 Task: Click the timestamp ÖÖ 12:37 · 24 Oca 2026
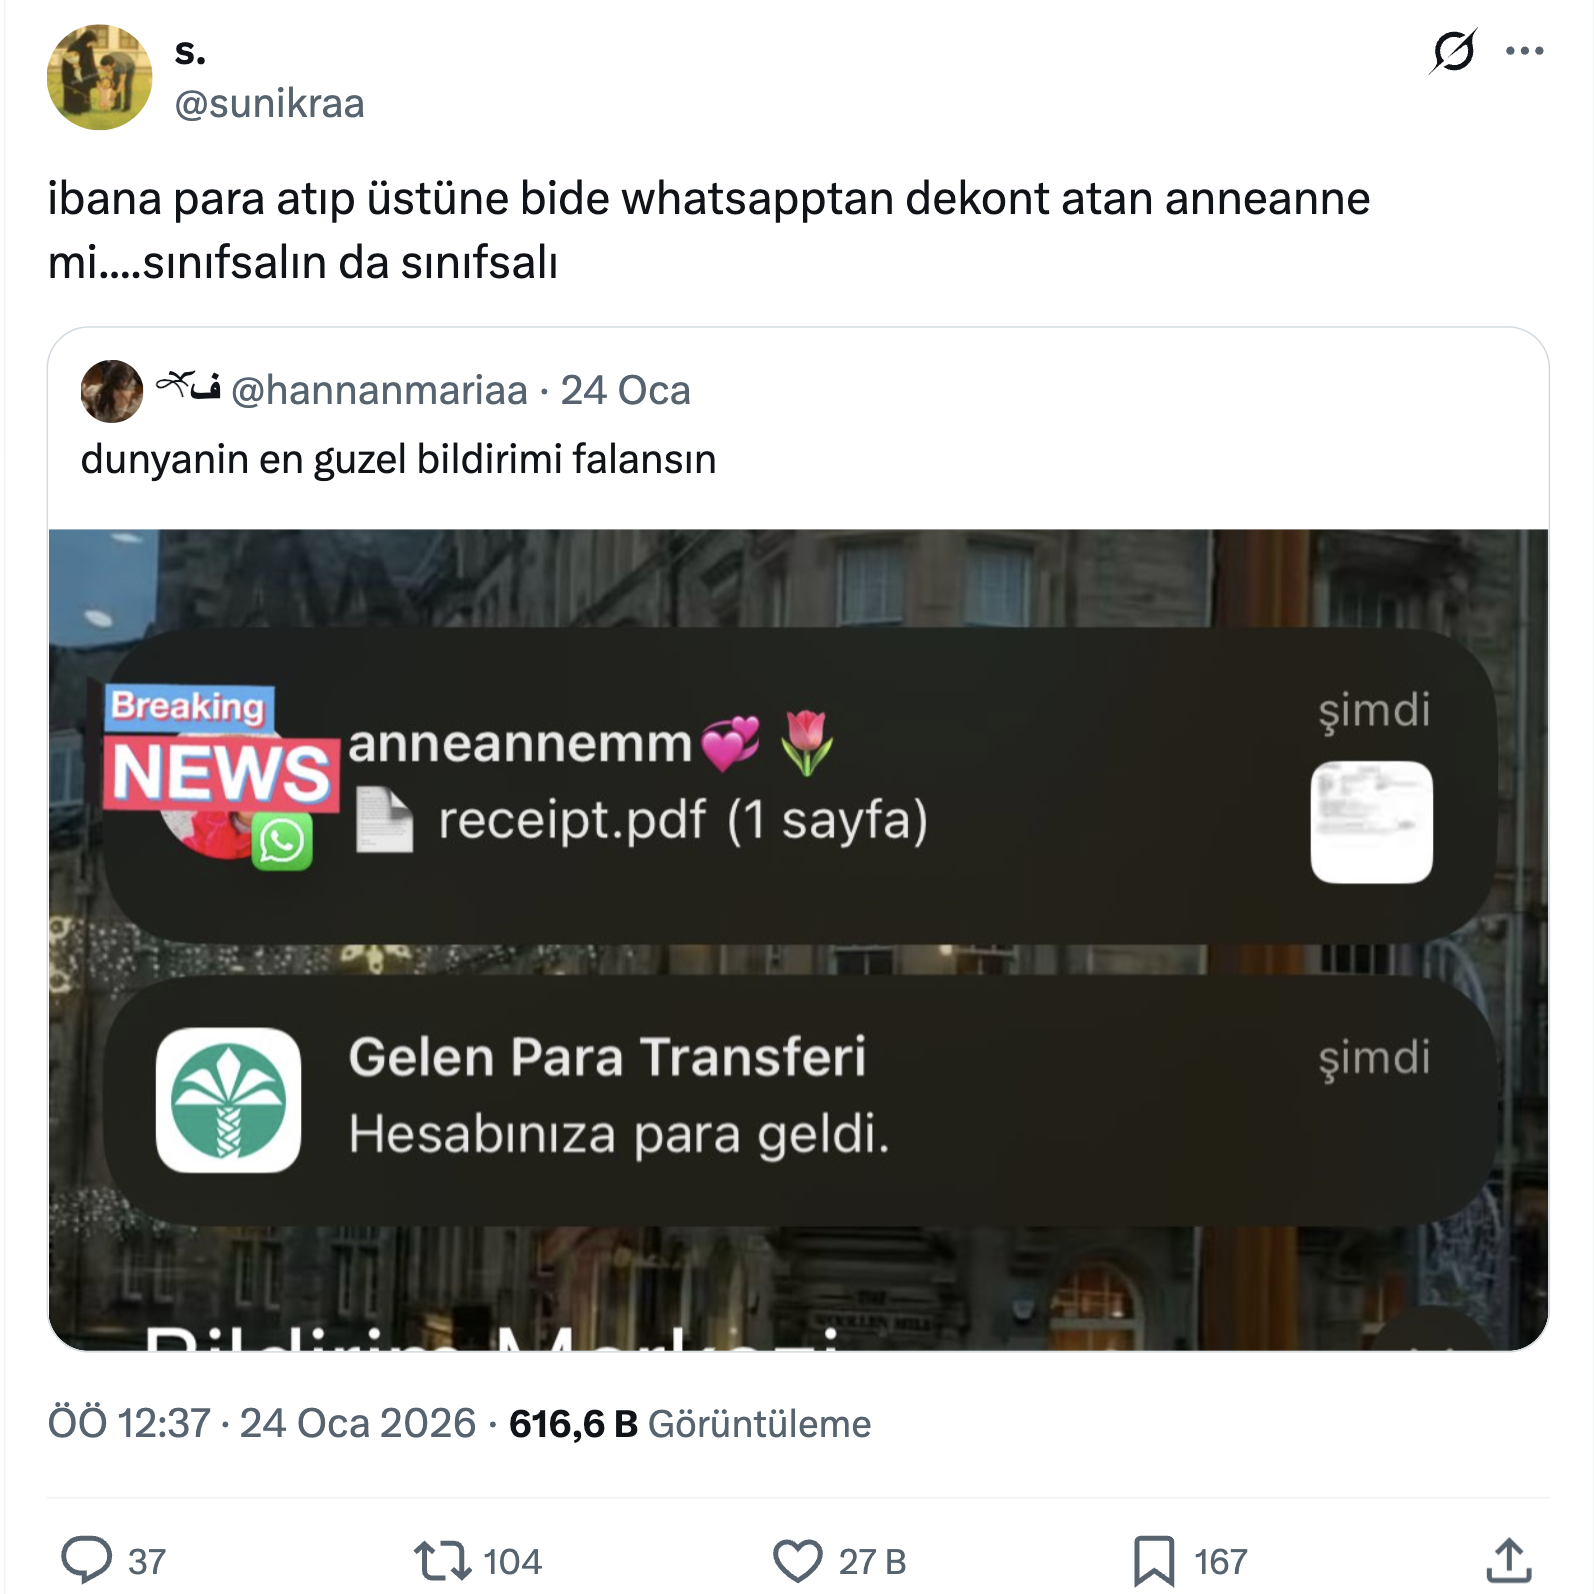point(262,1424)
